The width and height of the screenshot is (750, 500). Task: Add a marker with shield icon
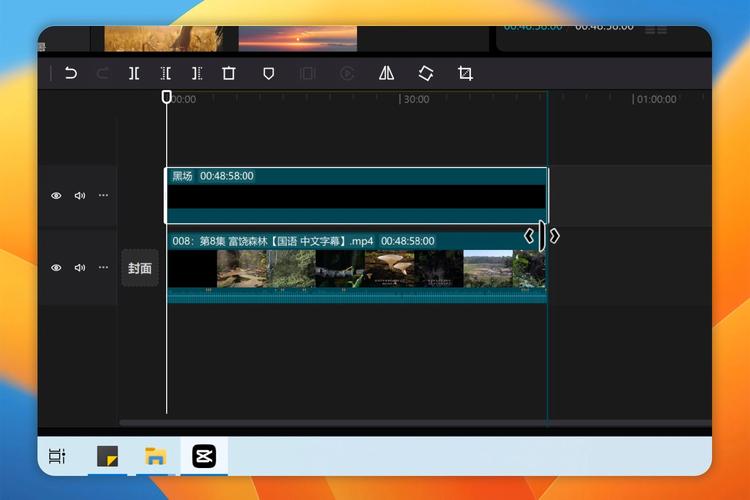269,73
